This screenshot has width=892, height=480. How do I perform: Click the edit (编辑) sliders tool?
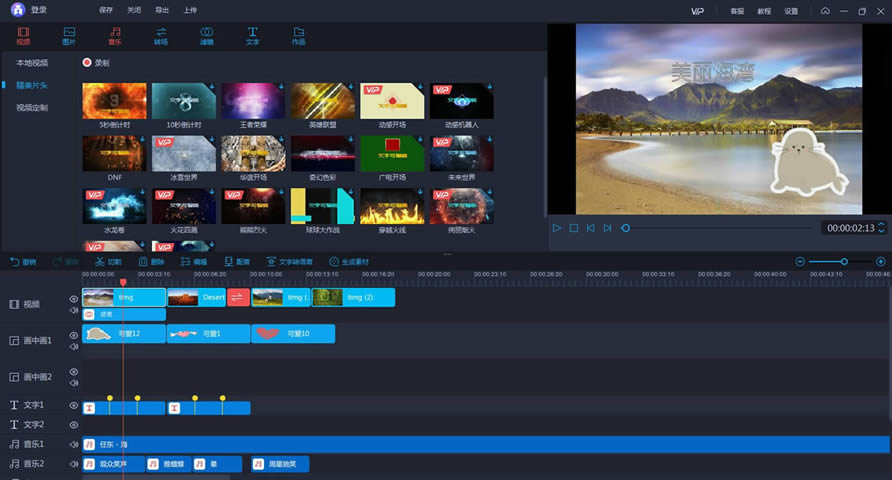point(194,262)
